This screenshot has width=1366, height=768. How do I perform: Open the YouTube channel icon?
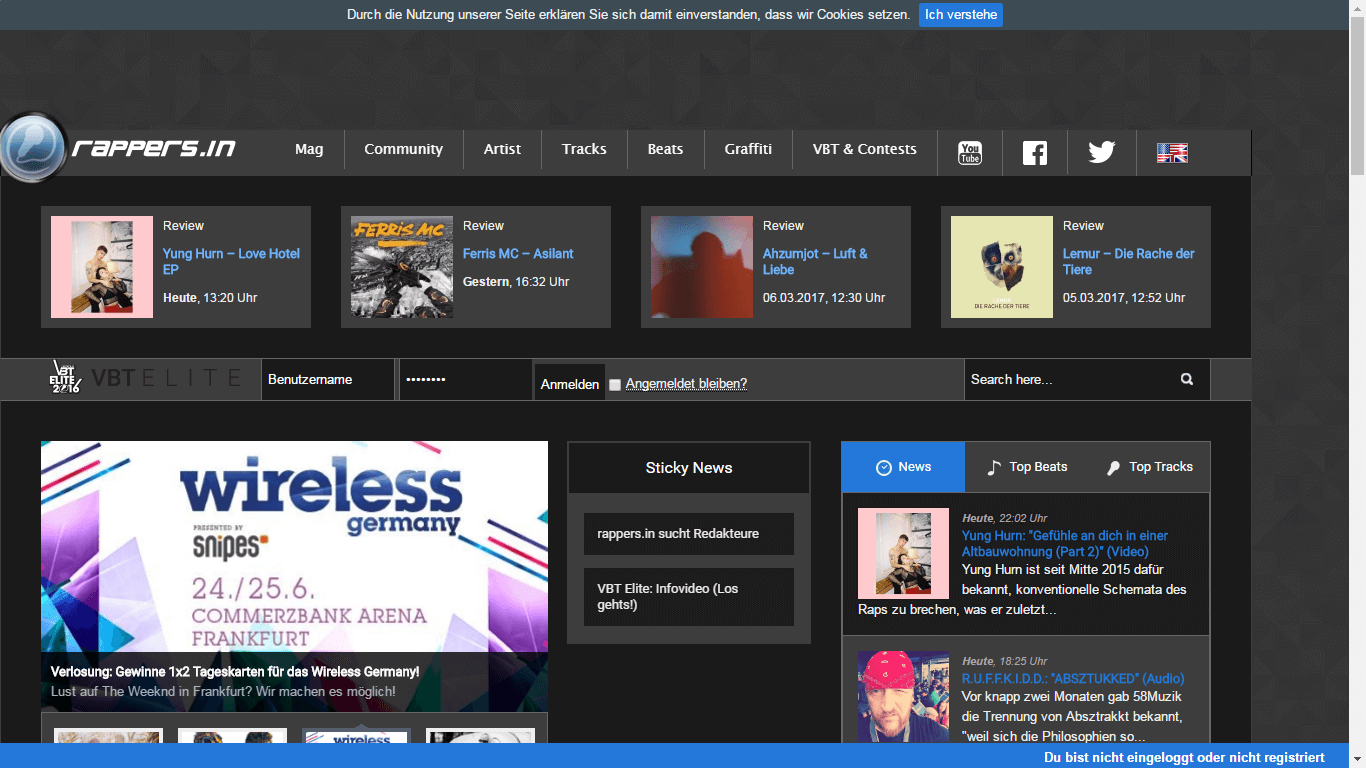pos(970,153)
